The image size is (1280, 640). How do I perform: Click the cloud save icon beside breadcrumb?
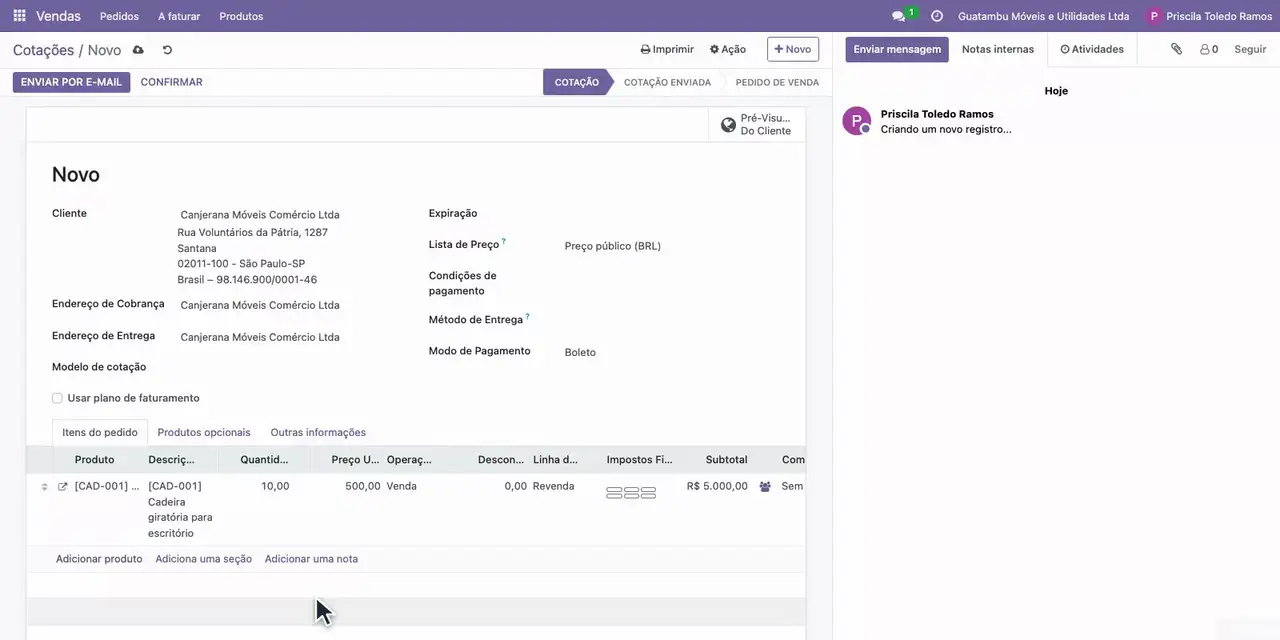pos(138,50)
